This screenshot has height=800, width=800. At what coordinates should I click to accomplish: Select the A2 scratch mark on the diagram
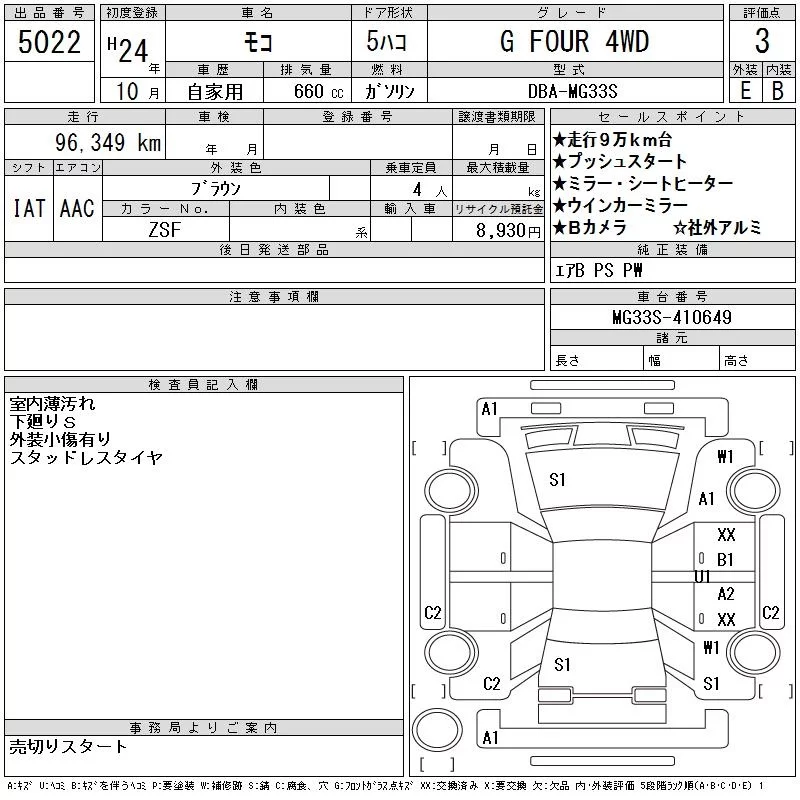coord(726,593)
